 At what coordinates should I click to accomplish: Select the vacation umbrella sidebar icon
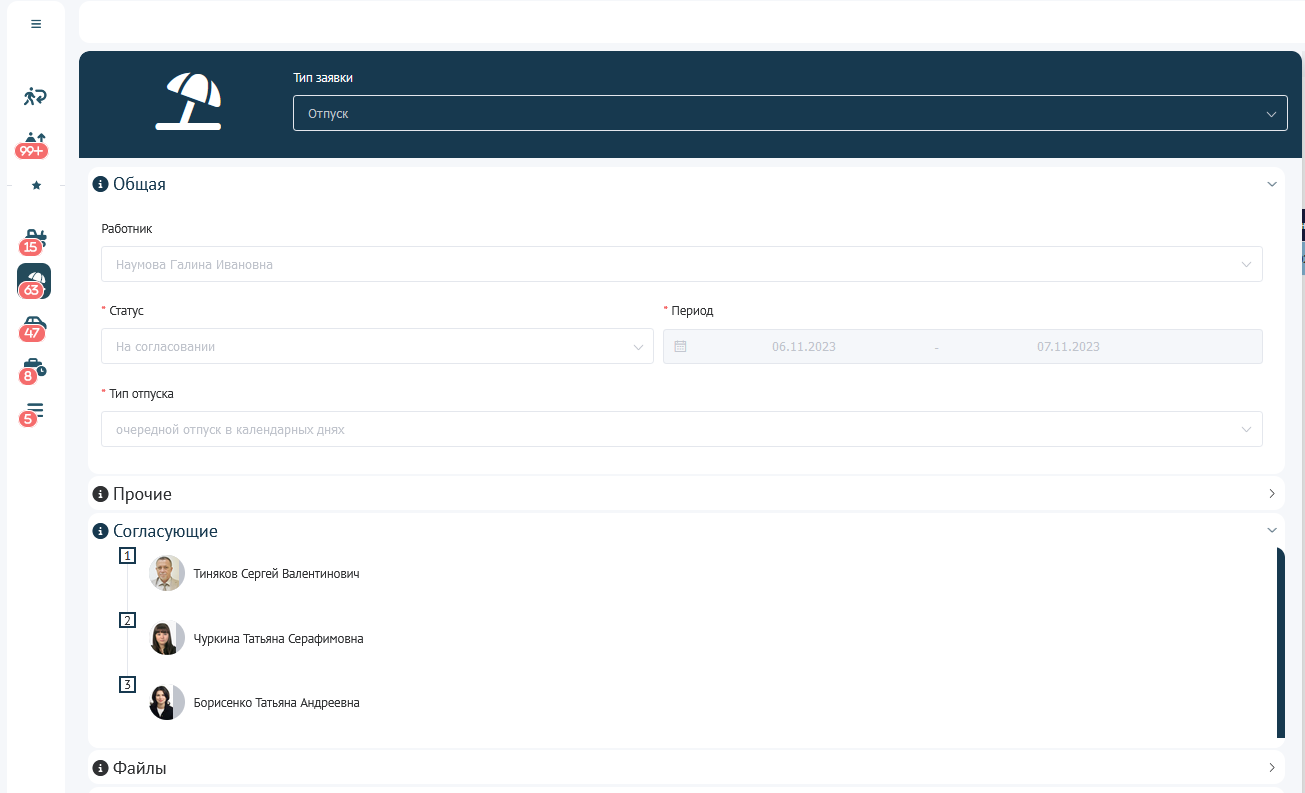[34, 281]
